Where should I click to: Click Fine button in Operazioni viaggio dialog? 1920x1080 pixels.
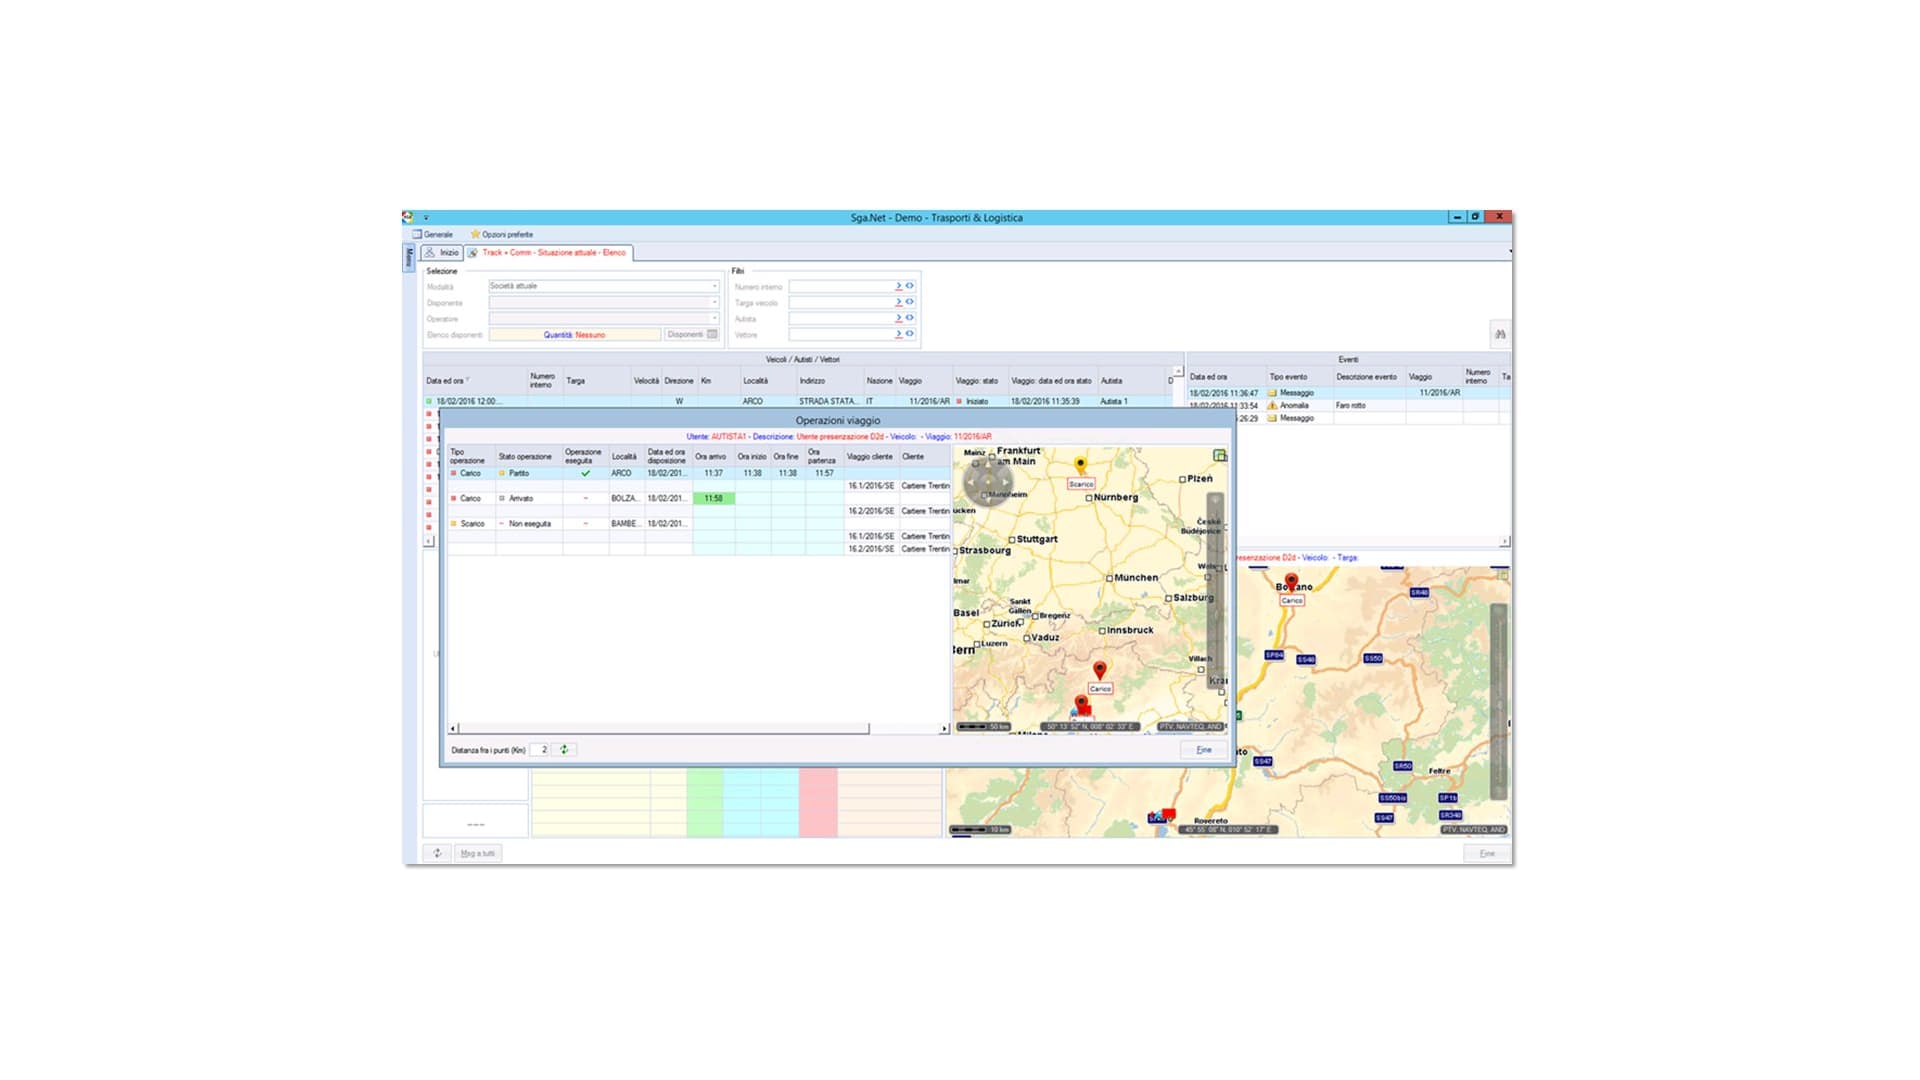coord(1203,750)
